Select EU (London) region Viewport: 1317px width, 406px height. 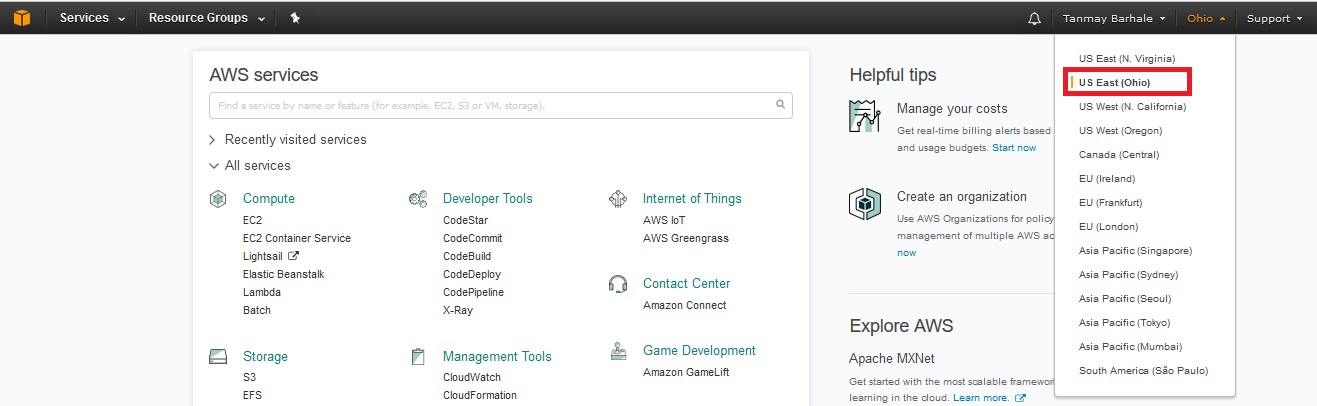[1108, 226]
